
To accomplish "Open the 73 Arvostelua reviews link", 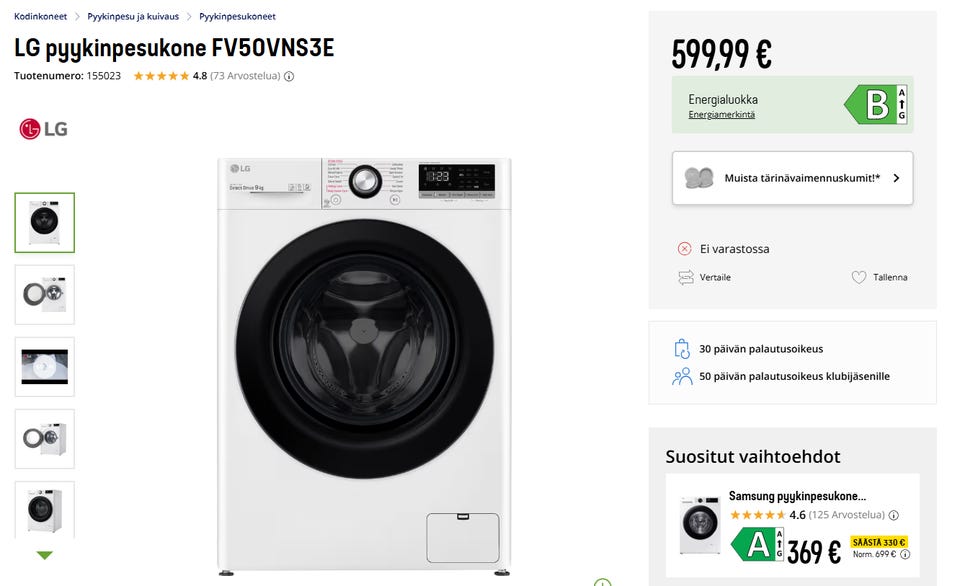I will 245,76.
